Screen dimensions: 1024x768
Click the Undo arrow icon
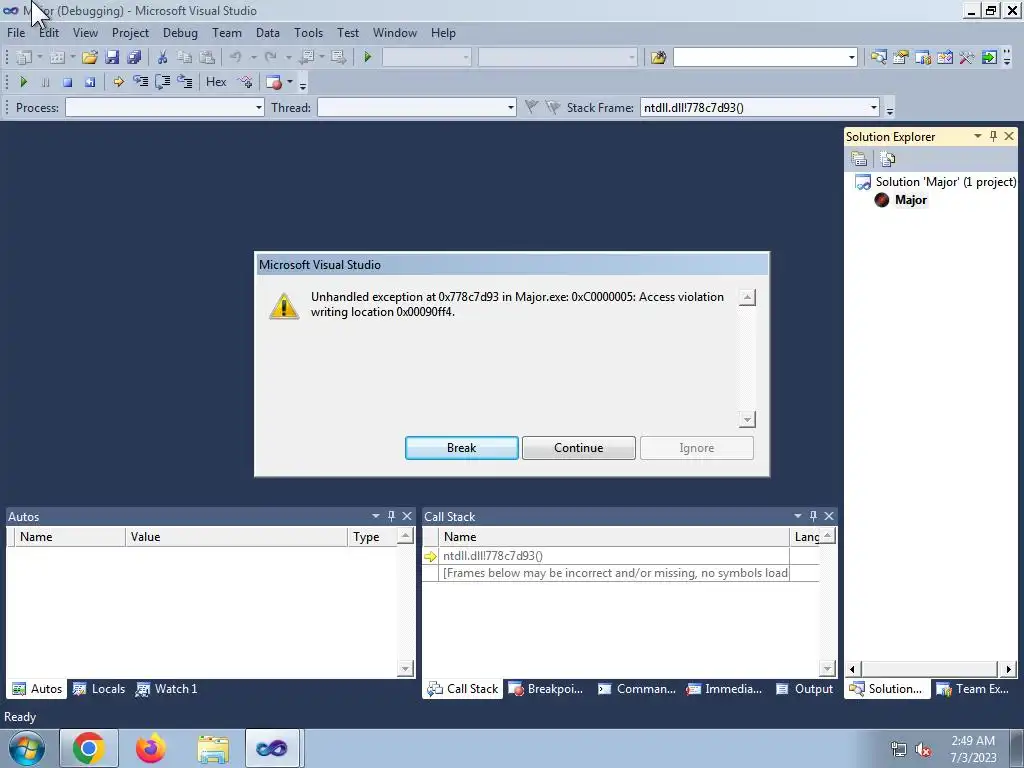coord(235,57)
